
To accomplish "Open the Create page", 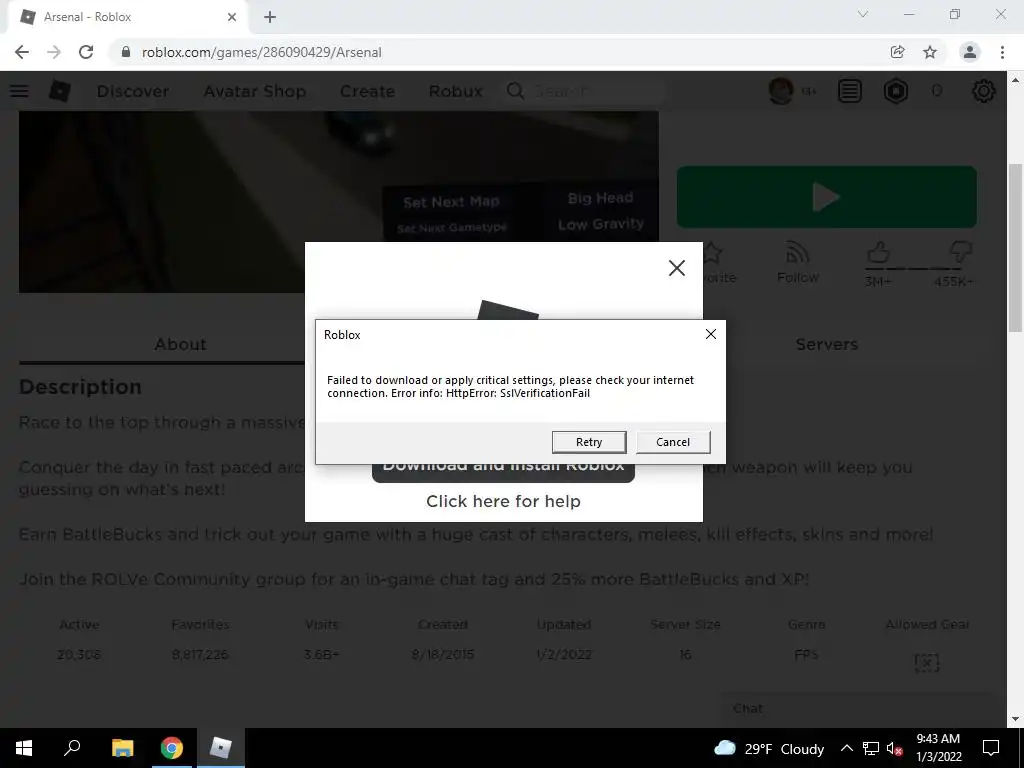I will point(367,91).
